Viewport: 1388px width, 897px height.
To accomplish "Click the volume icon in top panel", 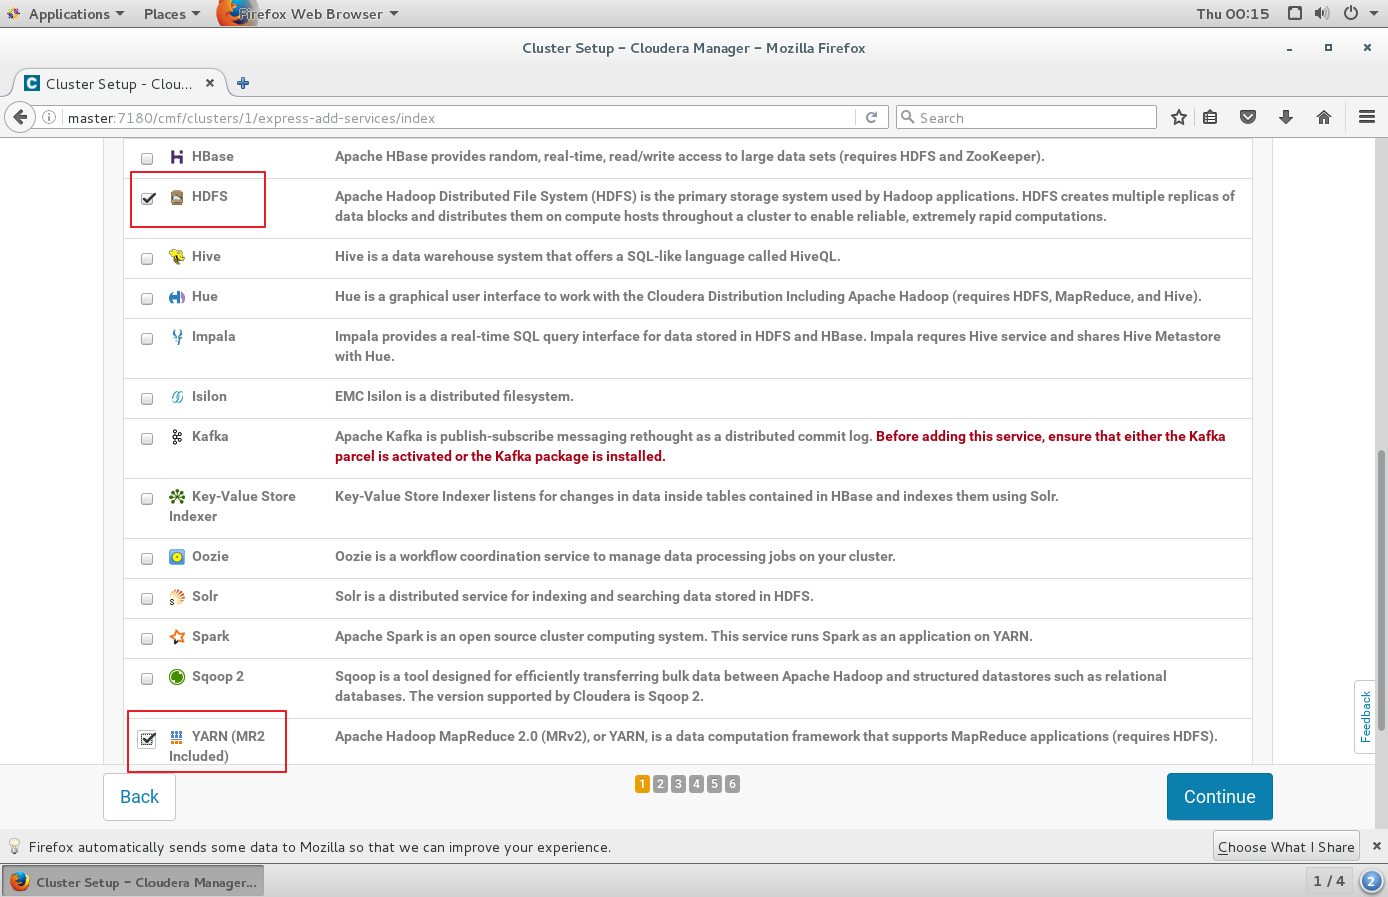I will (x=1322, y=13).
